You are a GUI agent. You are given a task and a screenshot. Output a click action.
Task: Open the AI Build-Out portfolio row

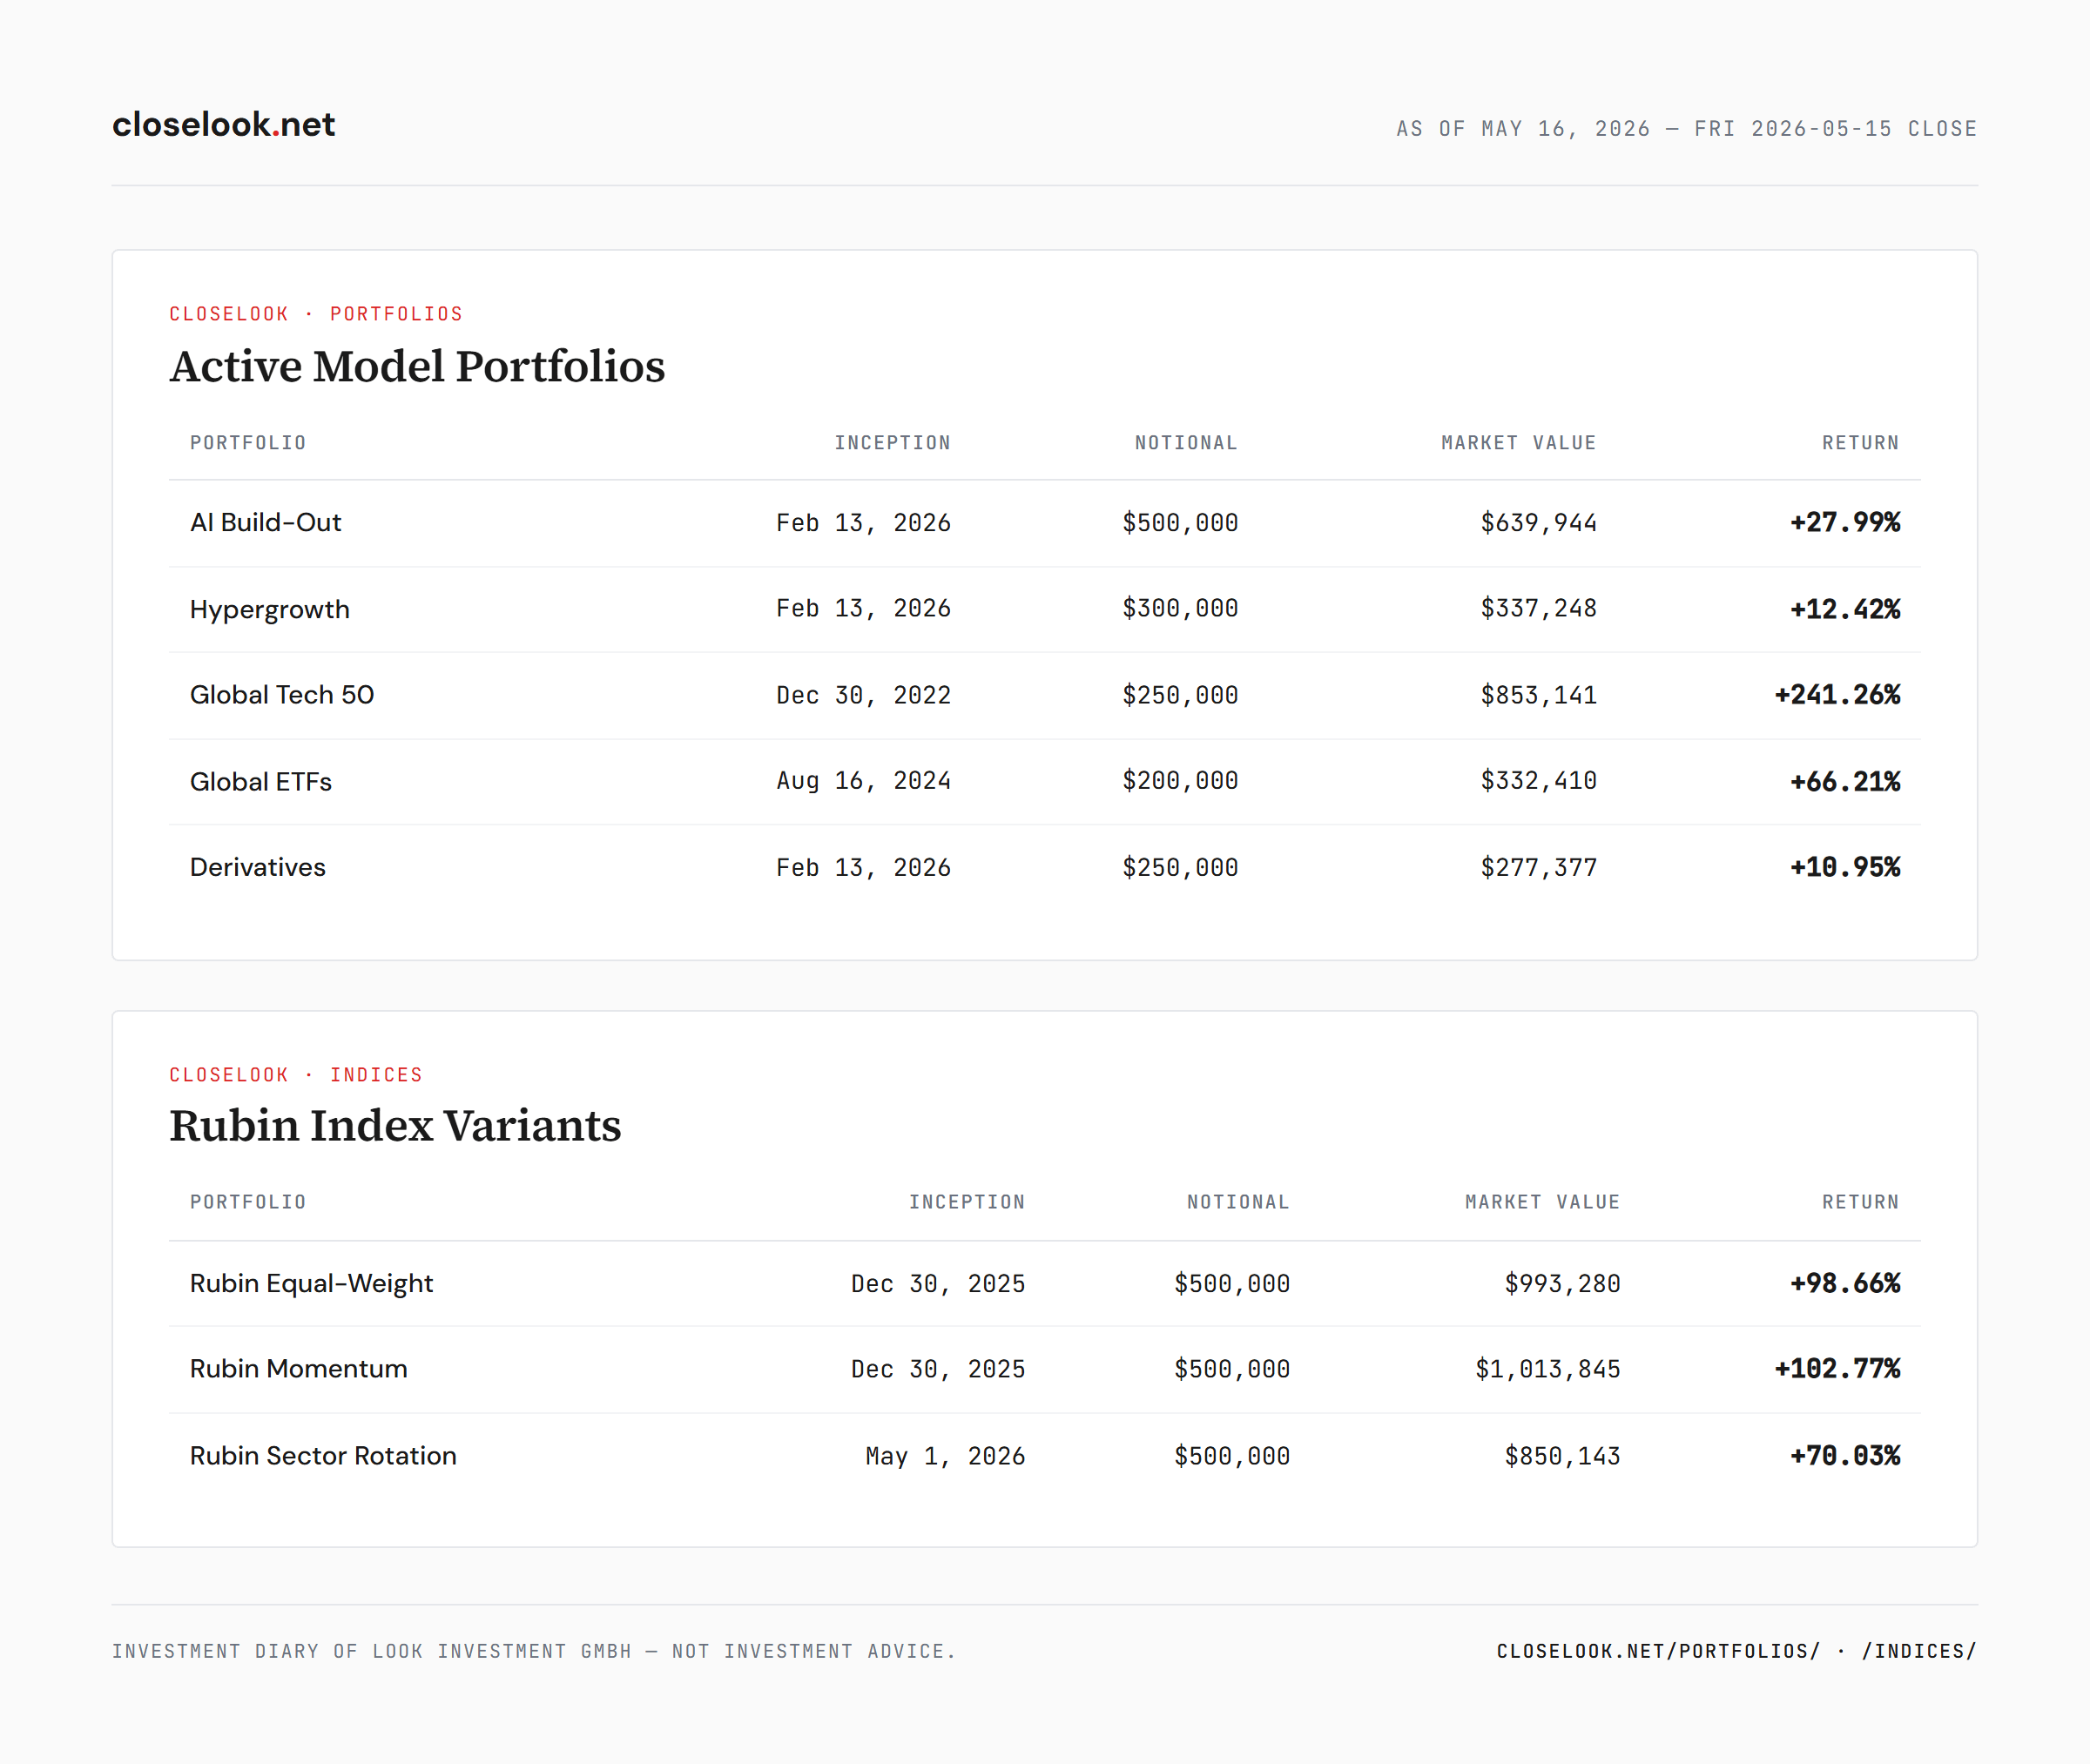pos(1044,523)
